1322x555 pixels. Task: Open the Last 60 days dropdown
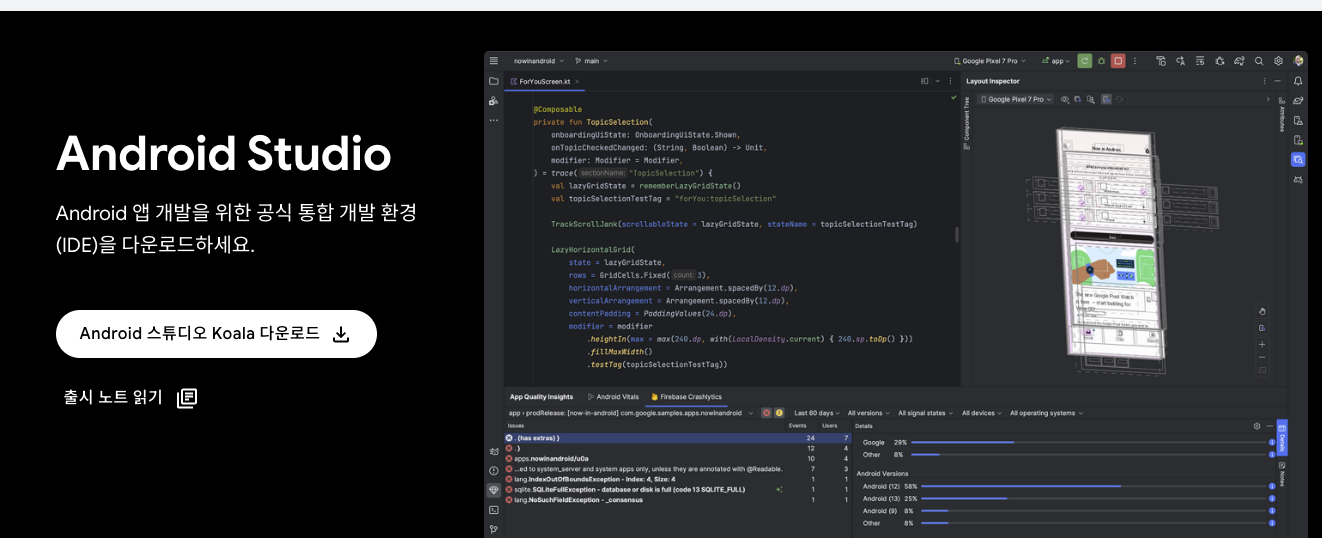tap(817, 413)
